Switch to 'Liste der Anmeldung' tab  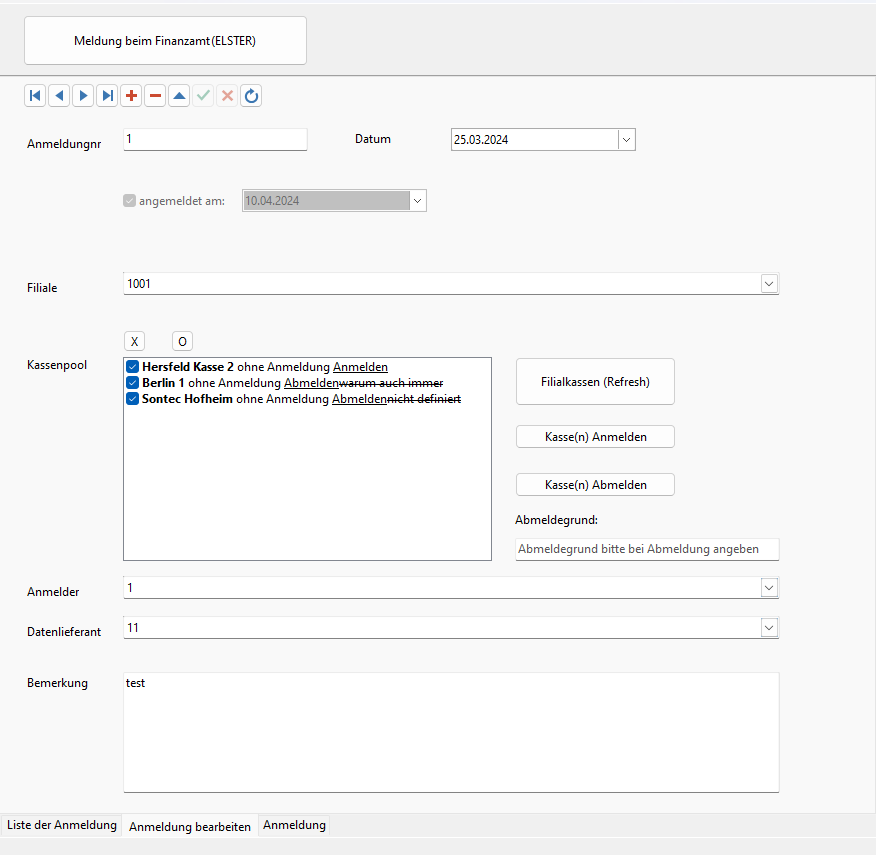tap(61, 825)
